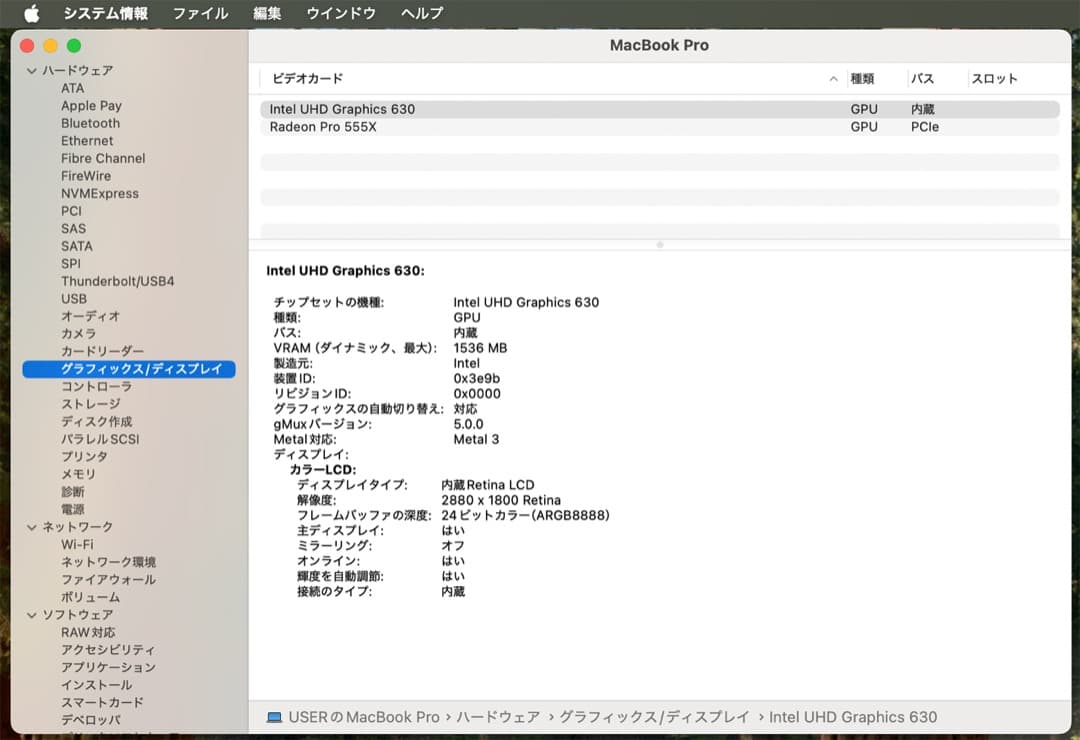Open the 編集 menu
This screenshot has height=740, width=1080.
(267, 13)
